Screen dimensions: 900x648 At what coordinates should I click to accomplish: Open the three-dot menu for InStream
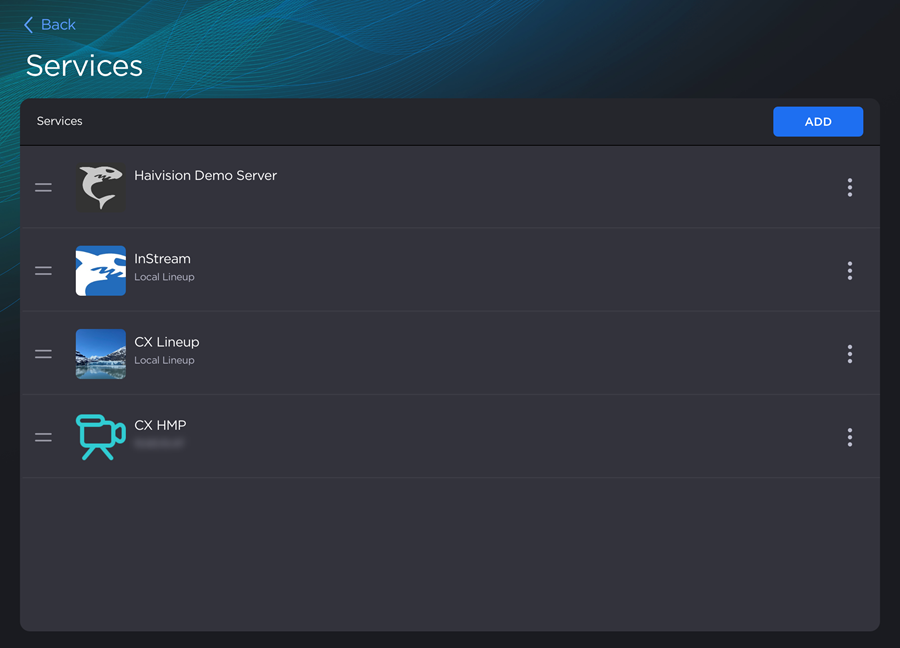(849, 270)
